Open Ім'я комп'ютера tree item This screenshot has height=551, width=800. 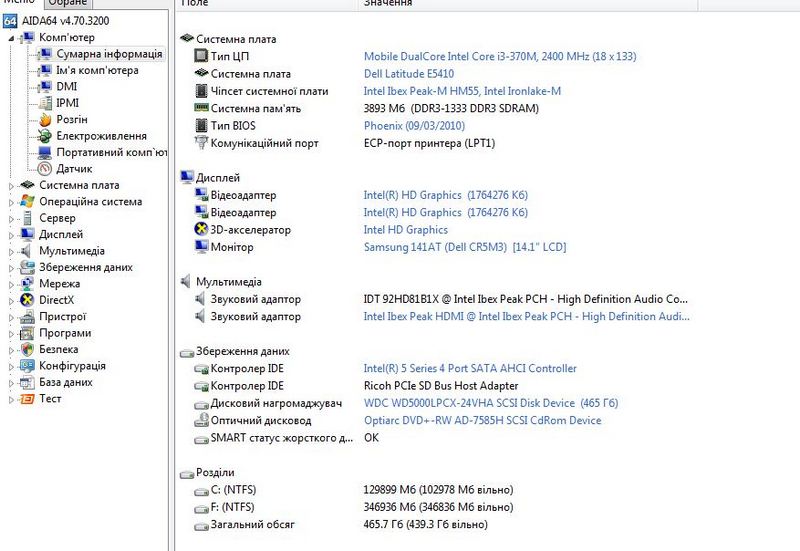[x=97, y=70]
